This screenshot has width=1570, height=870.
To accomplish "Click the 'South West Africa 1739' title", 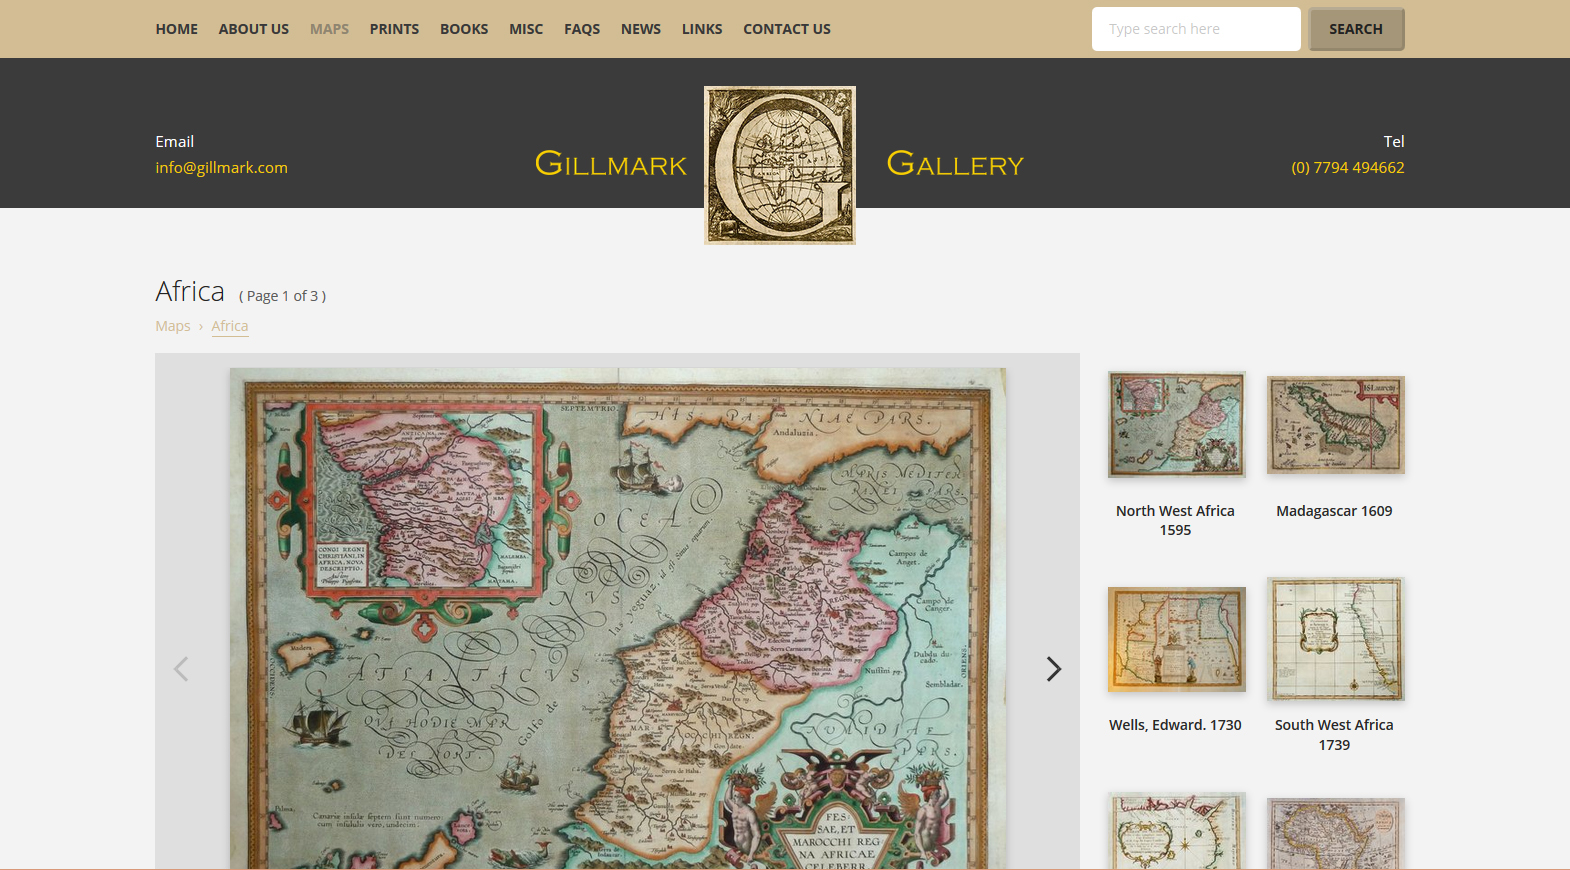I will click(1334, 735).
